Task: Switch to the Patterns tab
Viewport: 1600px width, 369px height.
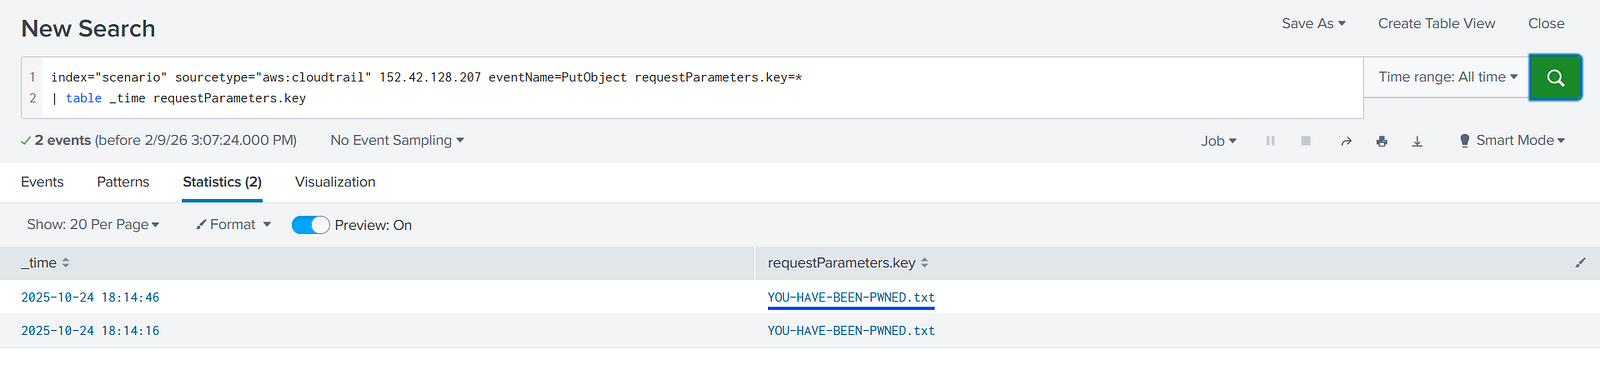Action: (x=123, y=182)
